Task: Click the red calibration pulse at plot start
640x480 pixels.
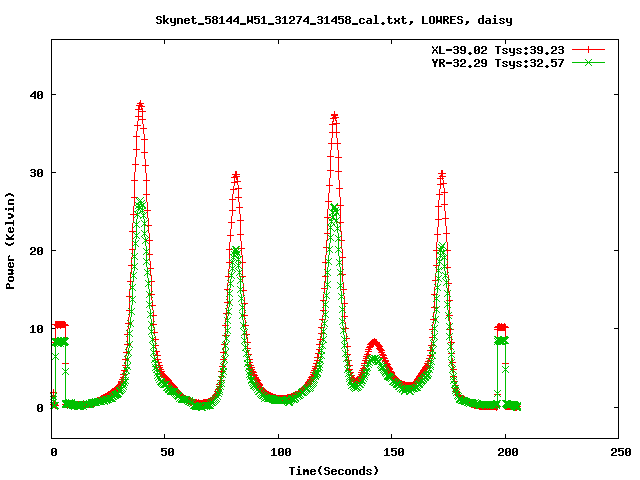Action: coord(60,325)
